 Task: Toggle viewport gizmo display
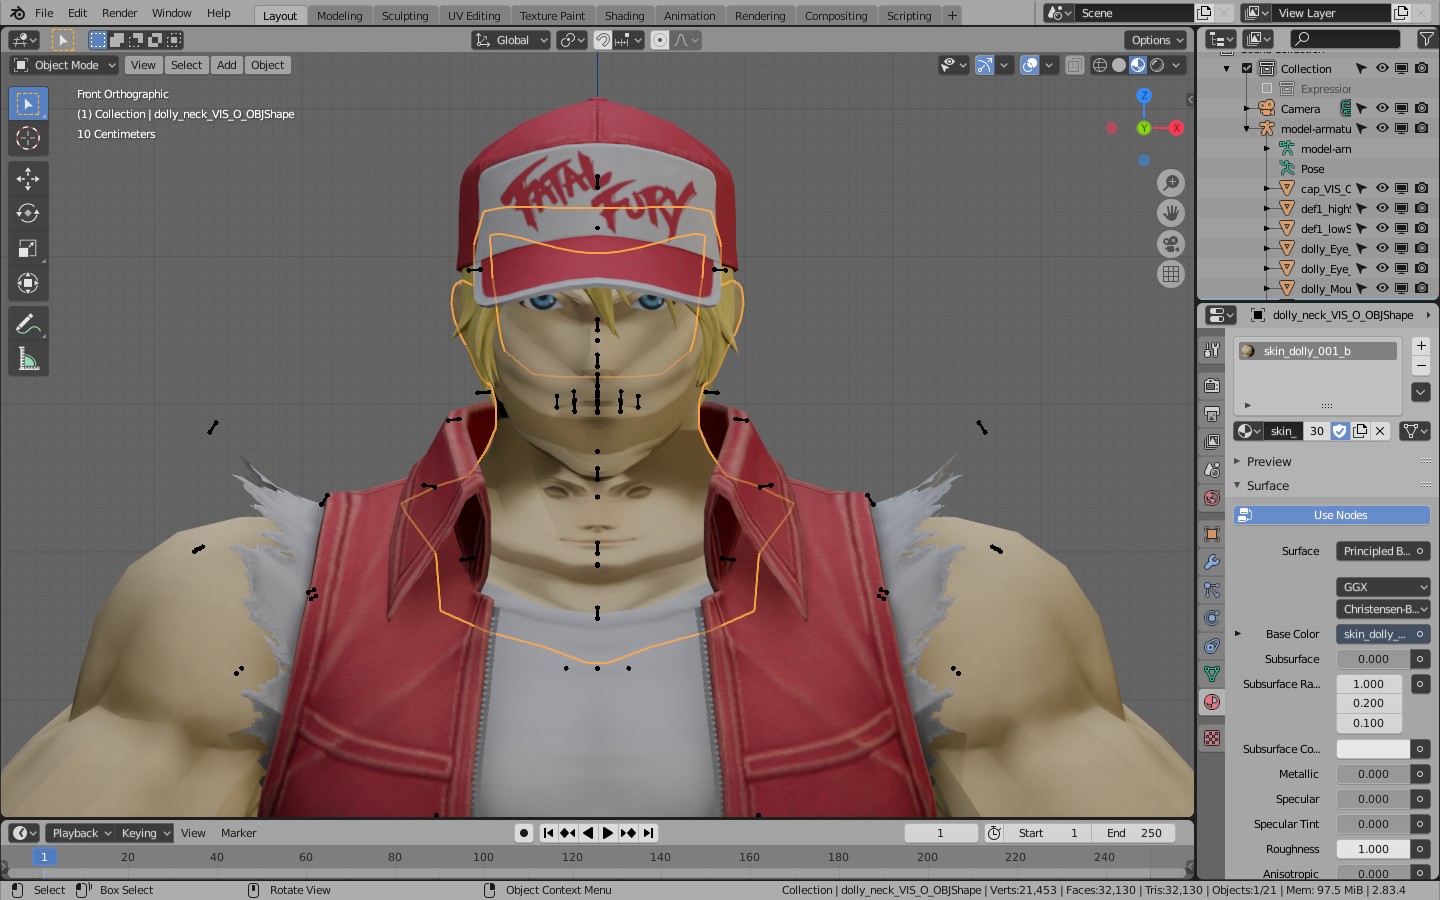click(x=985, y=65)
